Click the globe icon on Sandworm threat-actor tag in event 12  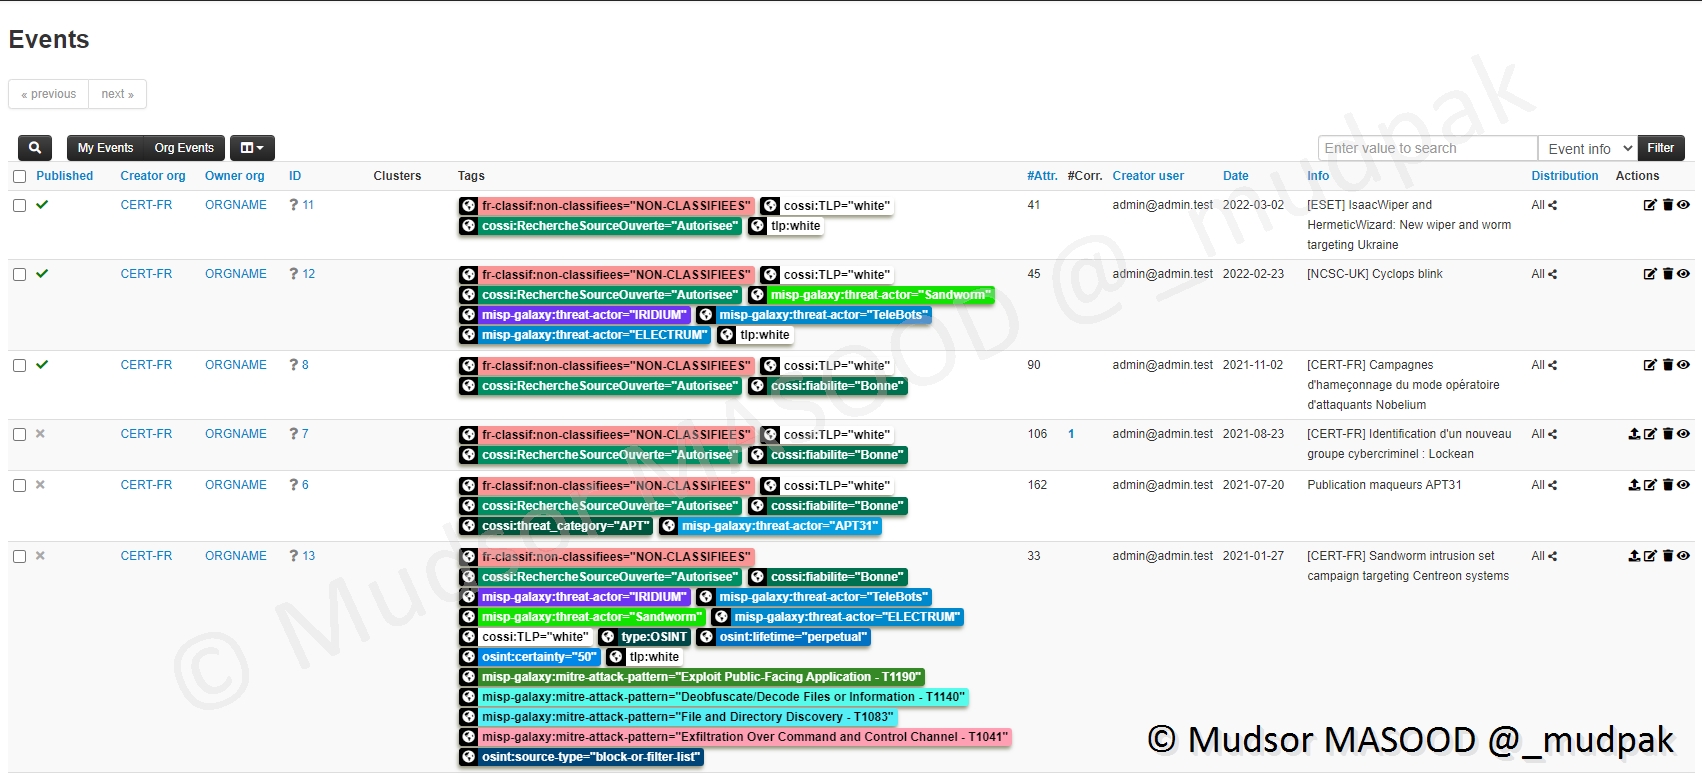[x=758, y=295]
